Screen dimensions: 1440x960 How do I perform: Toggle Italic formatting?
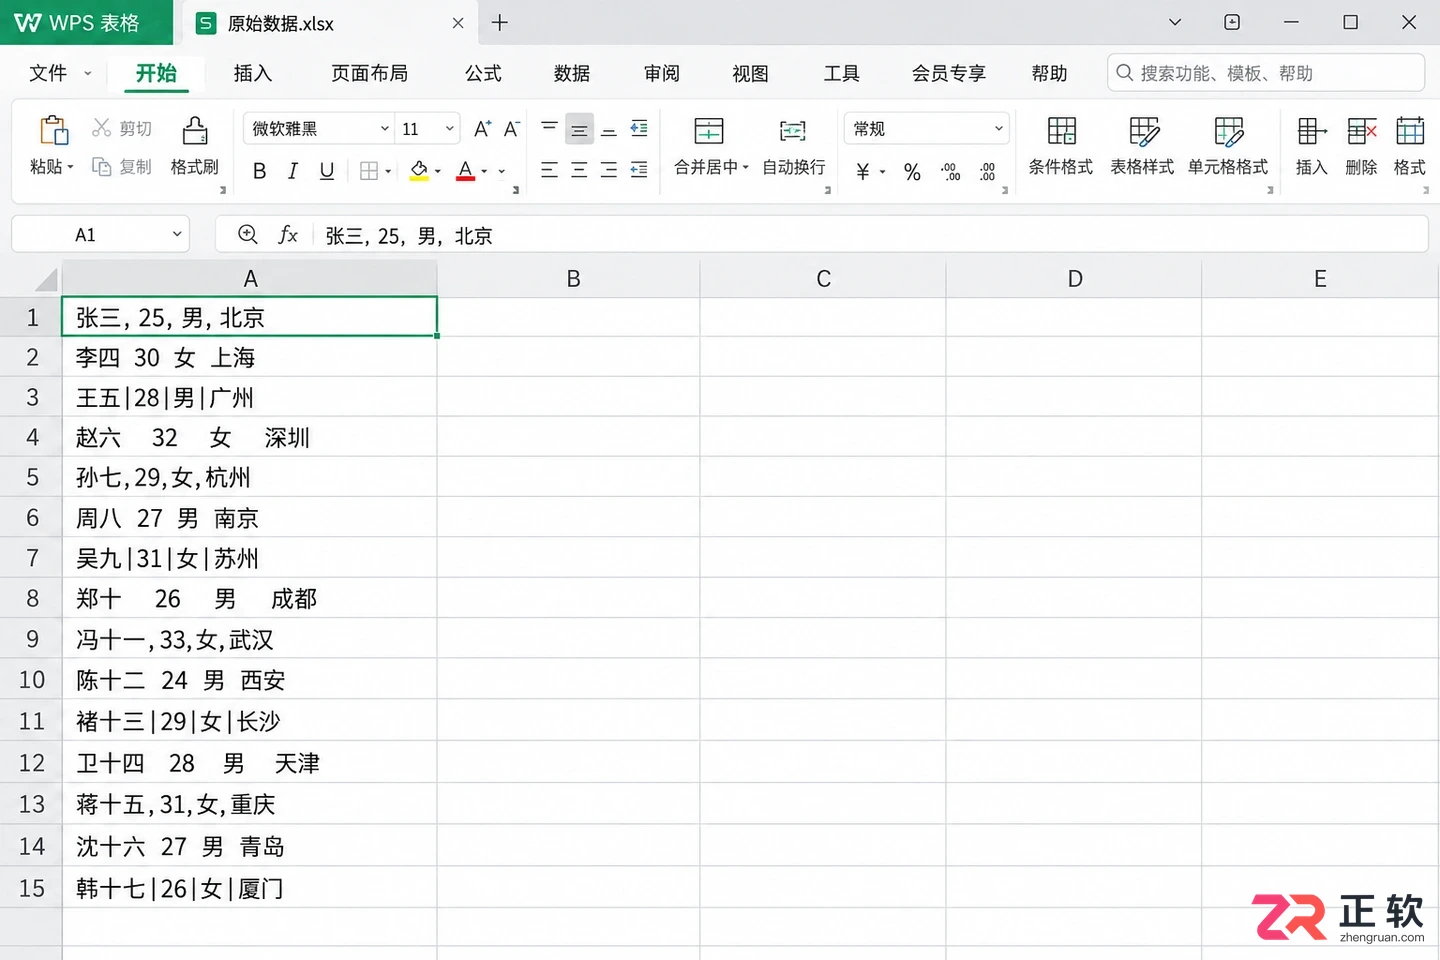click(x=293, y=171)
